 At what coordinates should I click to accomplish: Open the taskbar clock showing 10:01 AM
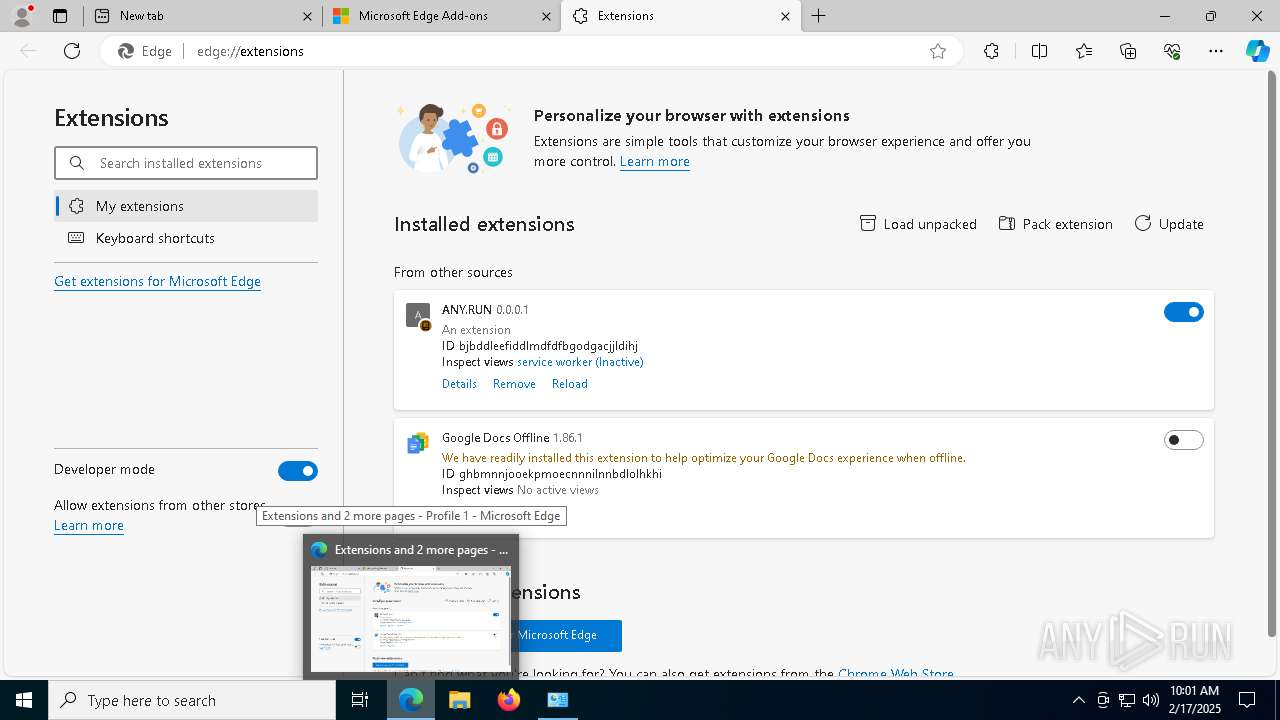tap(1194, 700)
